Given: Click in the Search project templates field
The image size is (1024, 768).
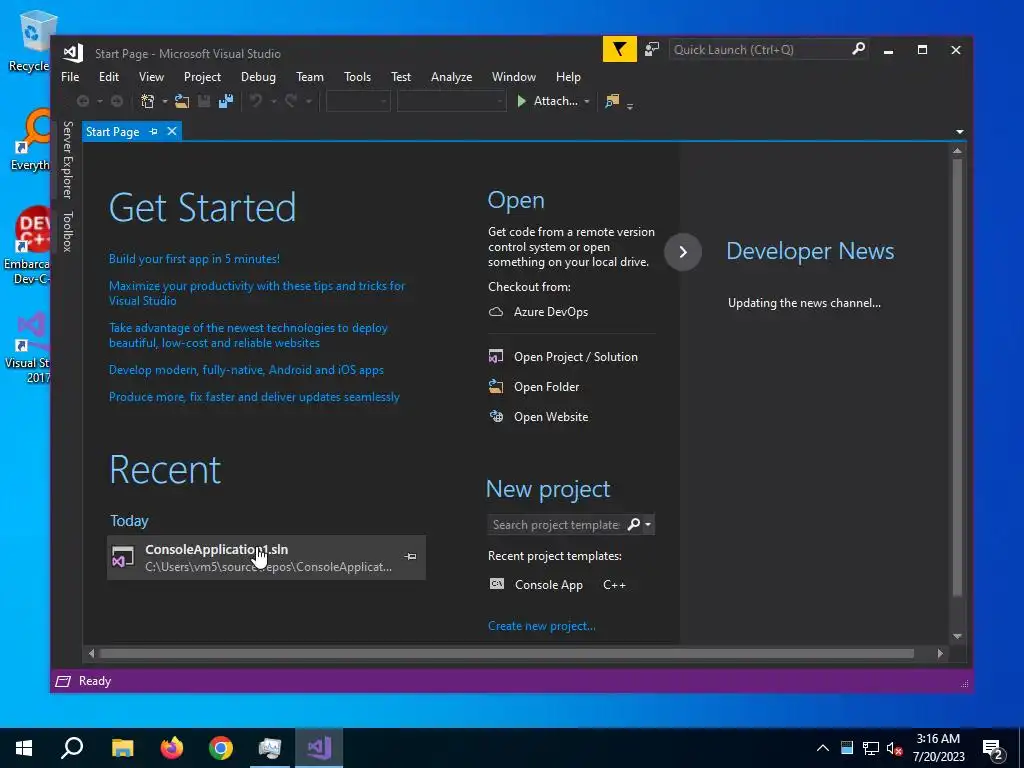Looking at the screenshot, I should [556, 524].
